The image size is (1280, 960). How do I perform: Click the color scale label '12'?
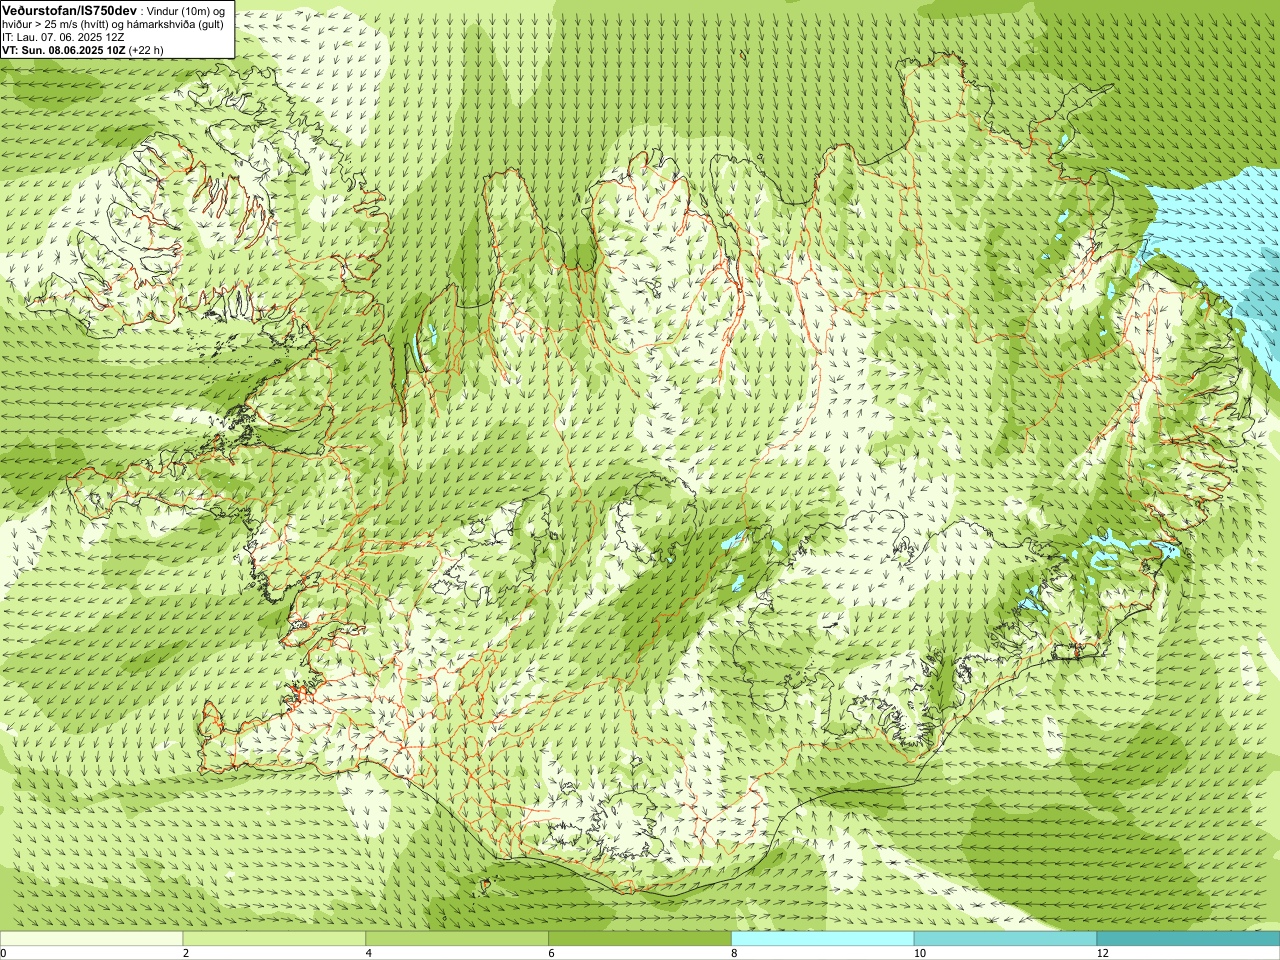click(1103, 953)
